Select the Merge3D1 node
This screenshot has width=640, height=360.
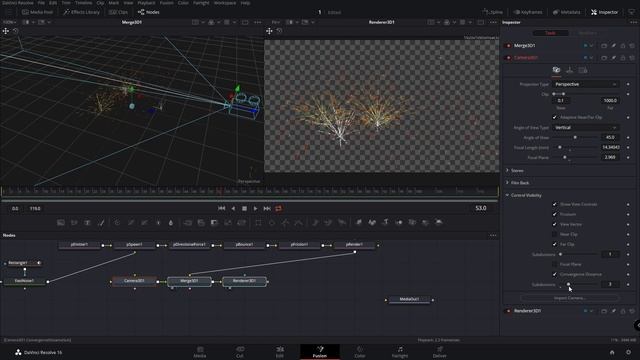click(189, 281)
